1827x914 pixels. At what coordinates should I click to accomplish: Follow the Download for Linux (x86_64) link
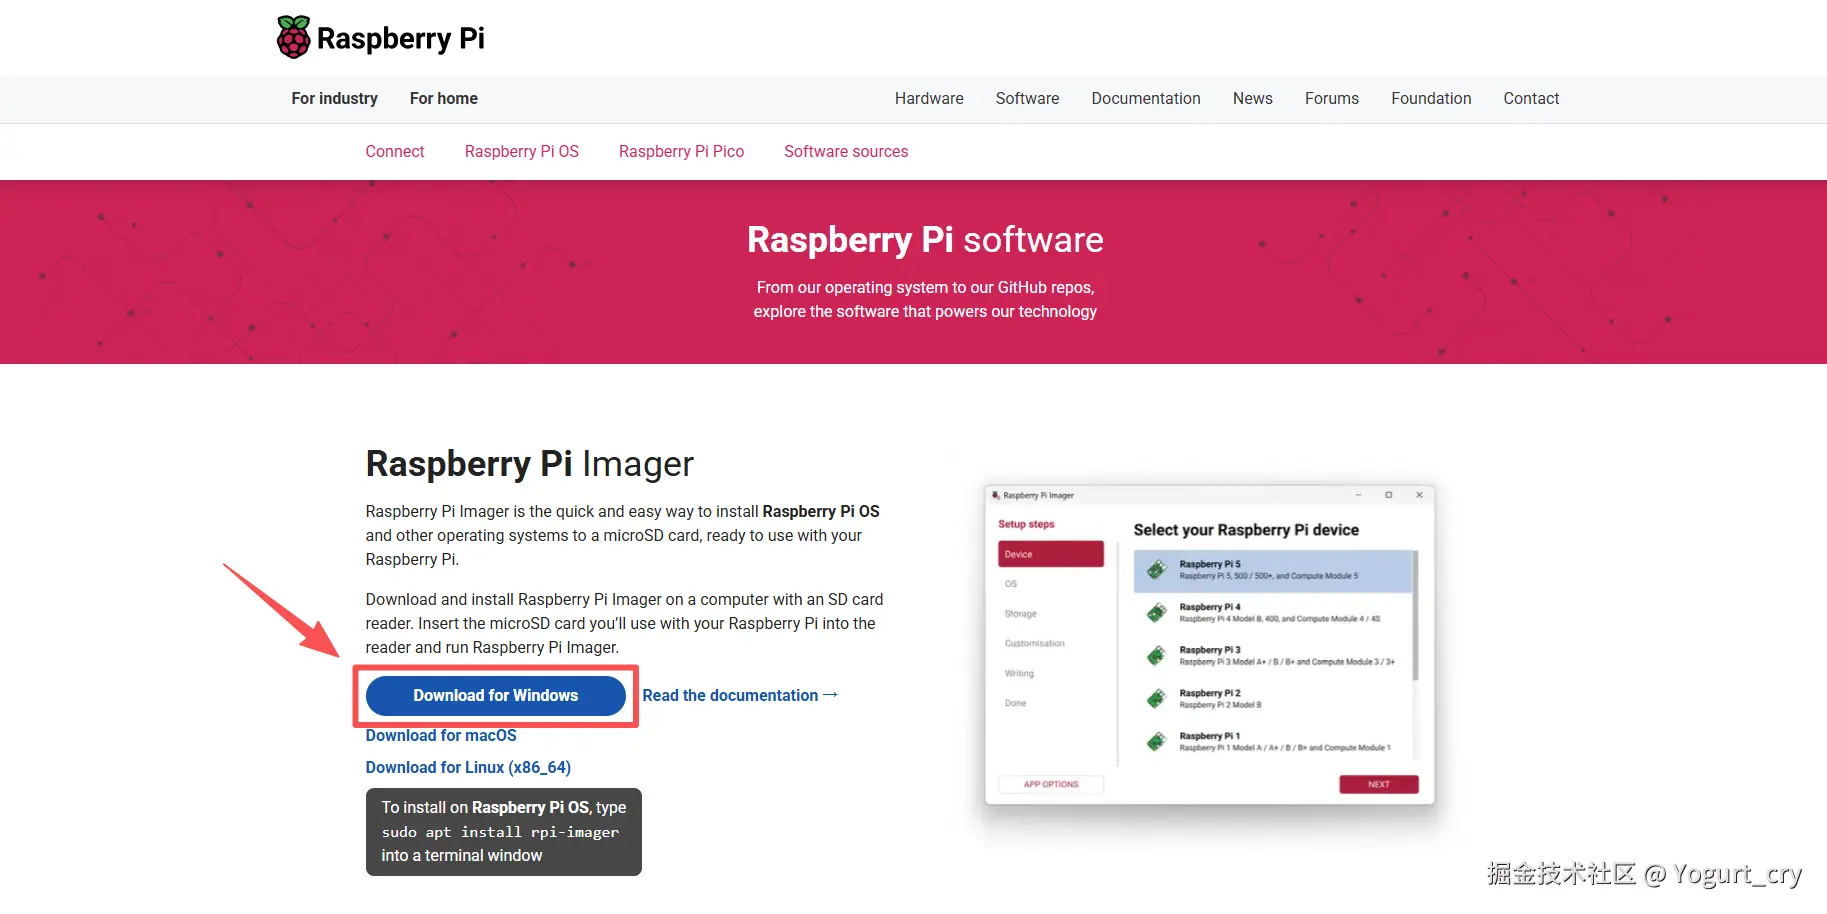[x=468, y=767]
